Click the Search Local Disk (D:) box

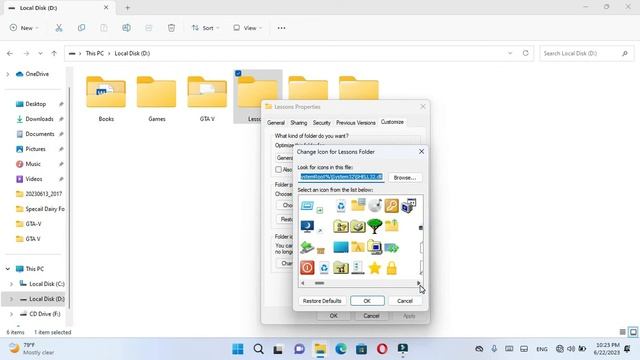pyautogui.click(x=587, y=53)
